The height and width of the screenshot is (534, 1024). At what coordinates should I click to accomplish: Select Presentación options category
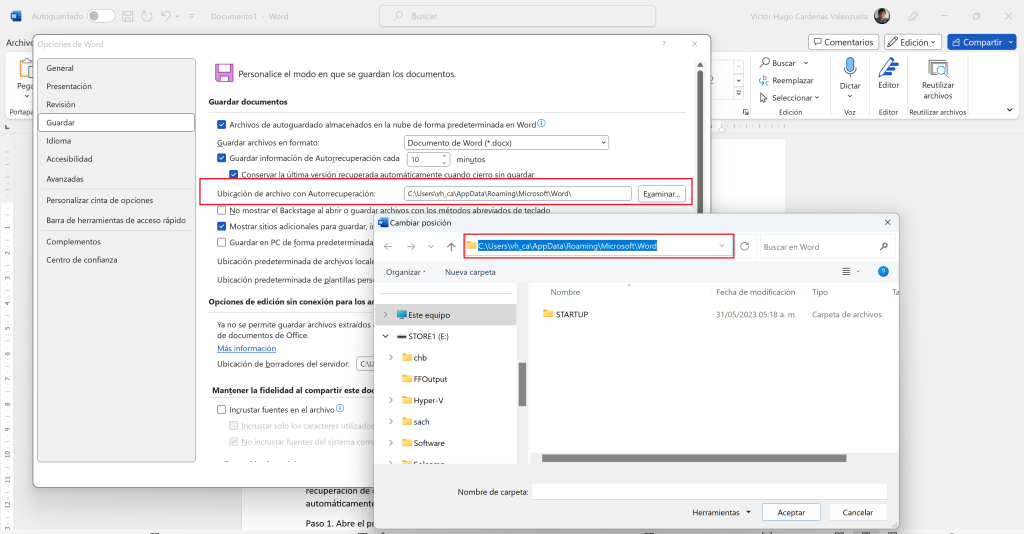coord(116,86)
